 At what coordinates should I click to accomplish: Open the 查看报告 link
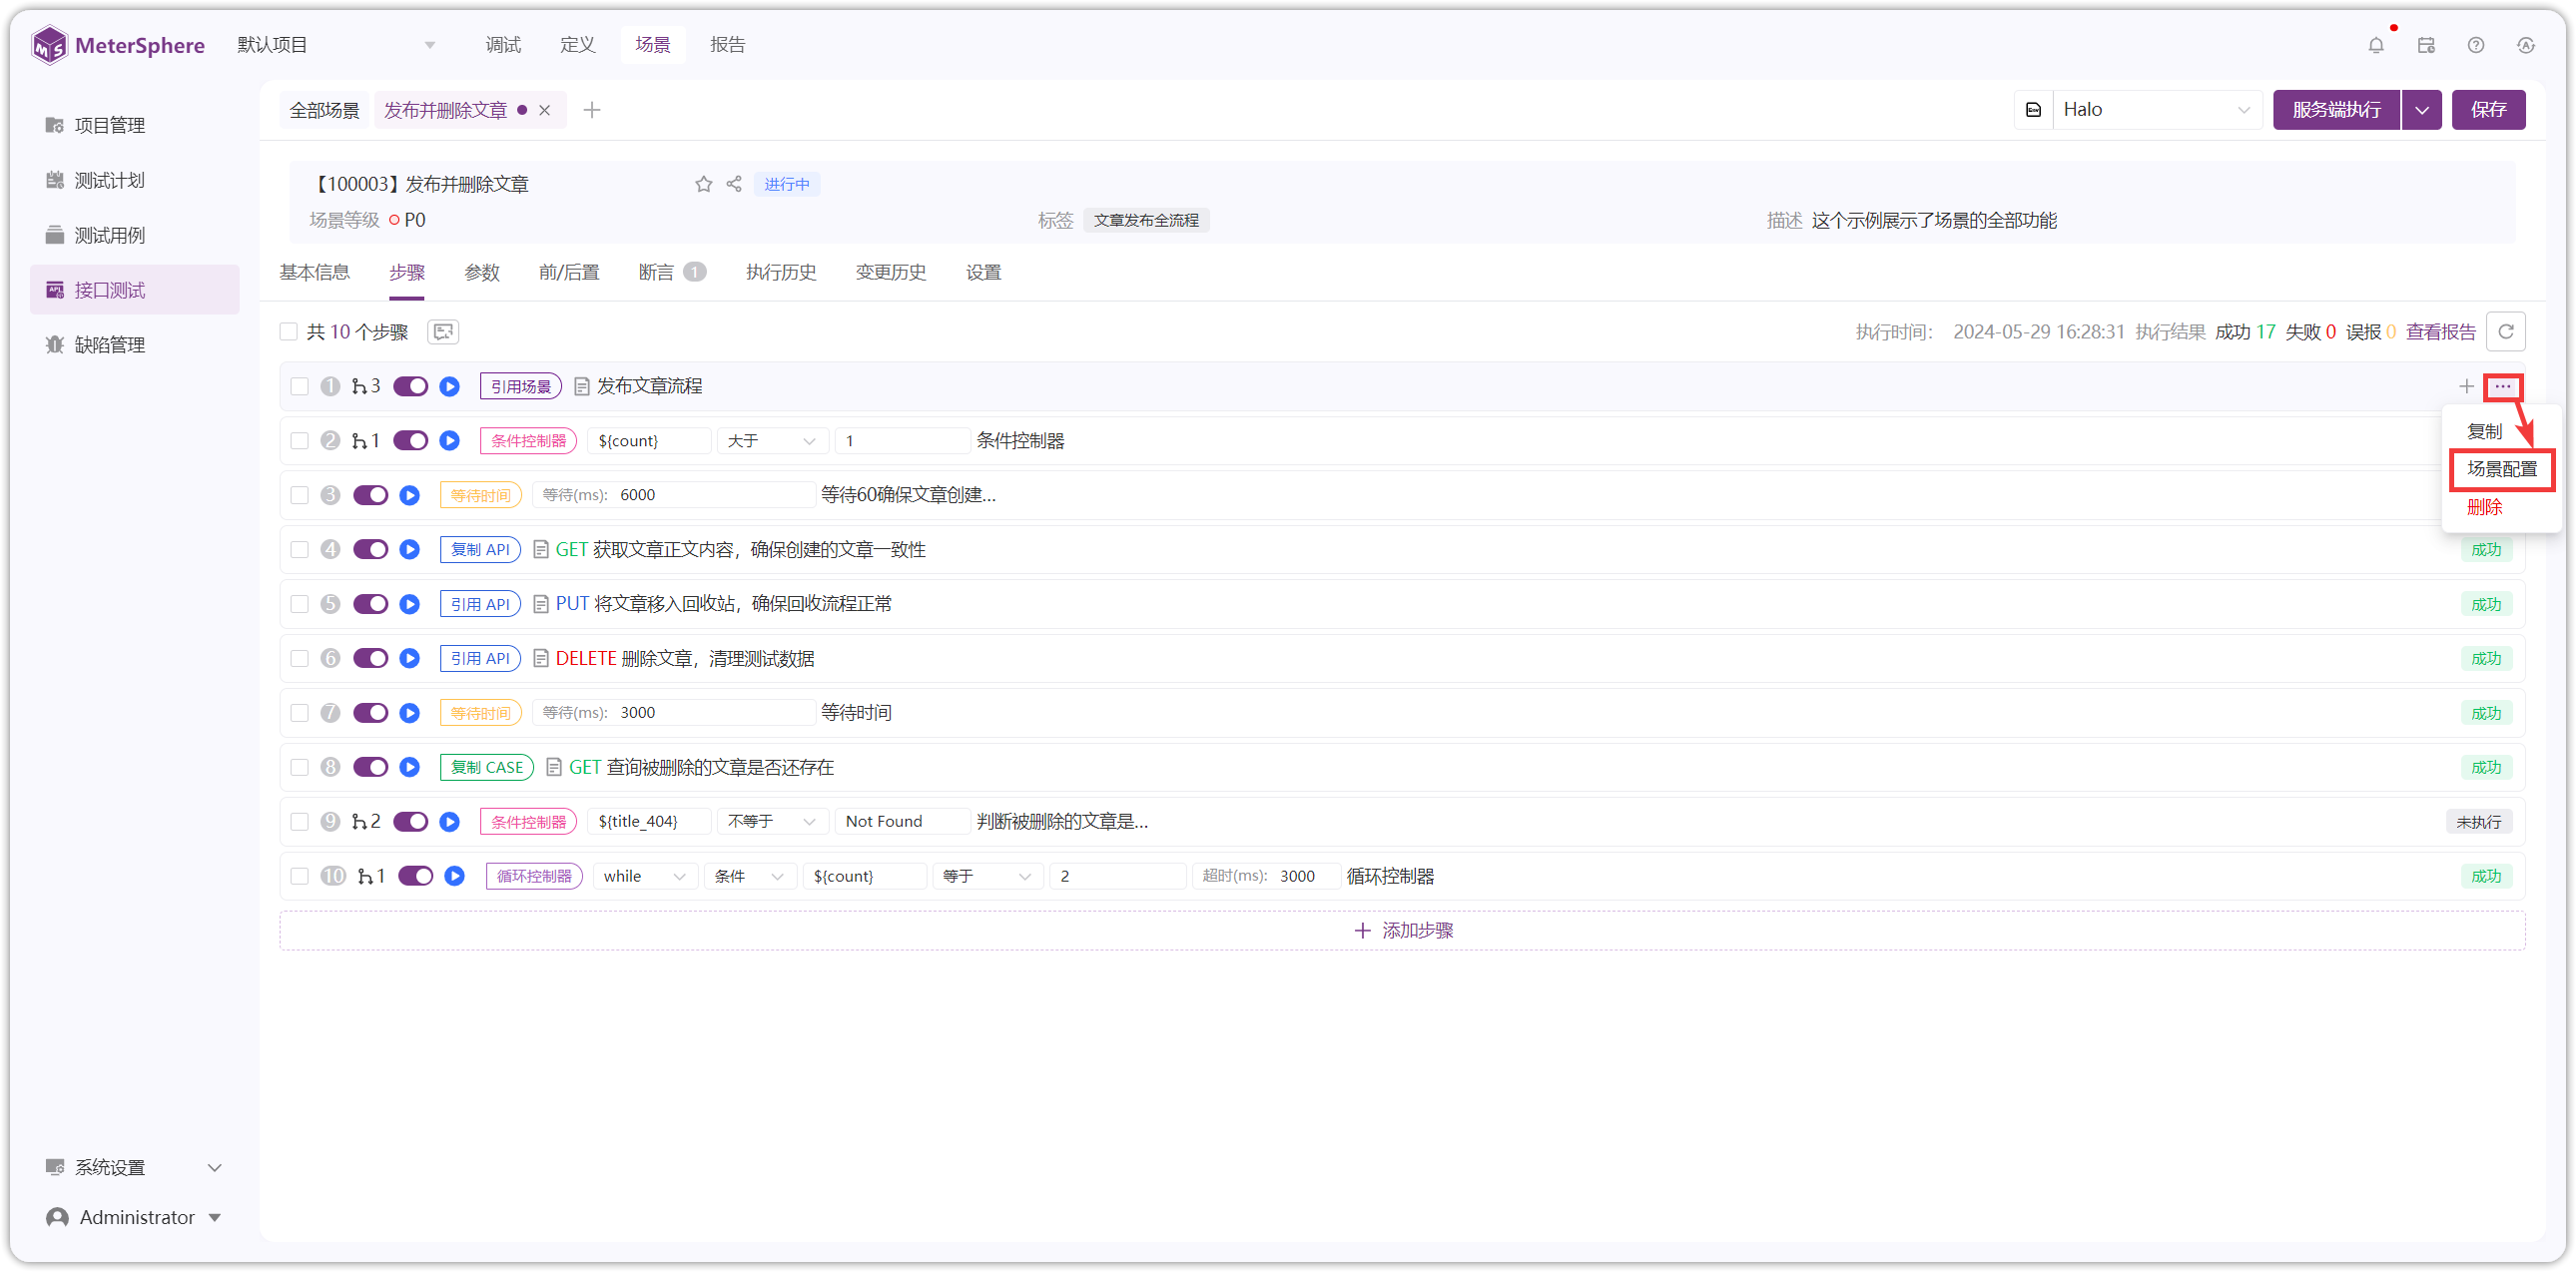pos(2440,332)
